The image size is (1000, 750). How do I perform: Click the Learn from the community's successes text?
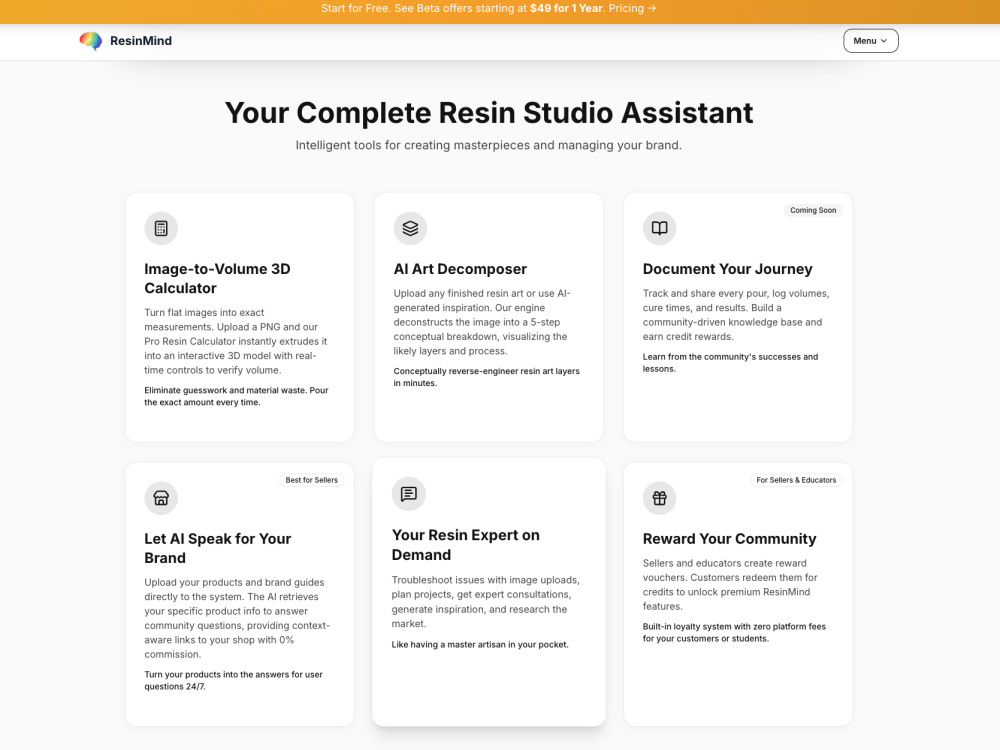tap(730, 363)
